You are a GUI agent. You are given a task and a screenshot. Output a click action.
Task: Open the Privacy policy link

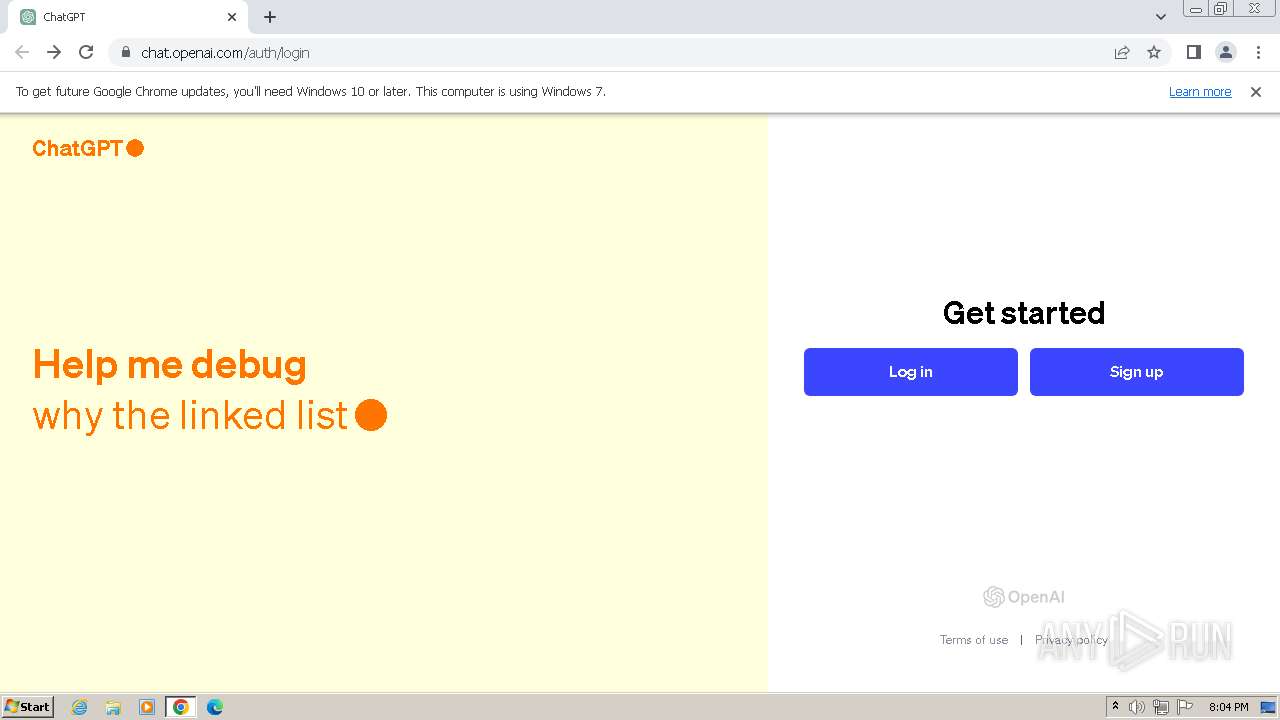click(x=1071, y=640)
